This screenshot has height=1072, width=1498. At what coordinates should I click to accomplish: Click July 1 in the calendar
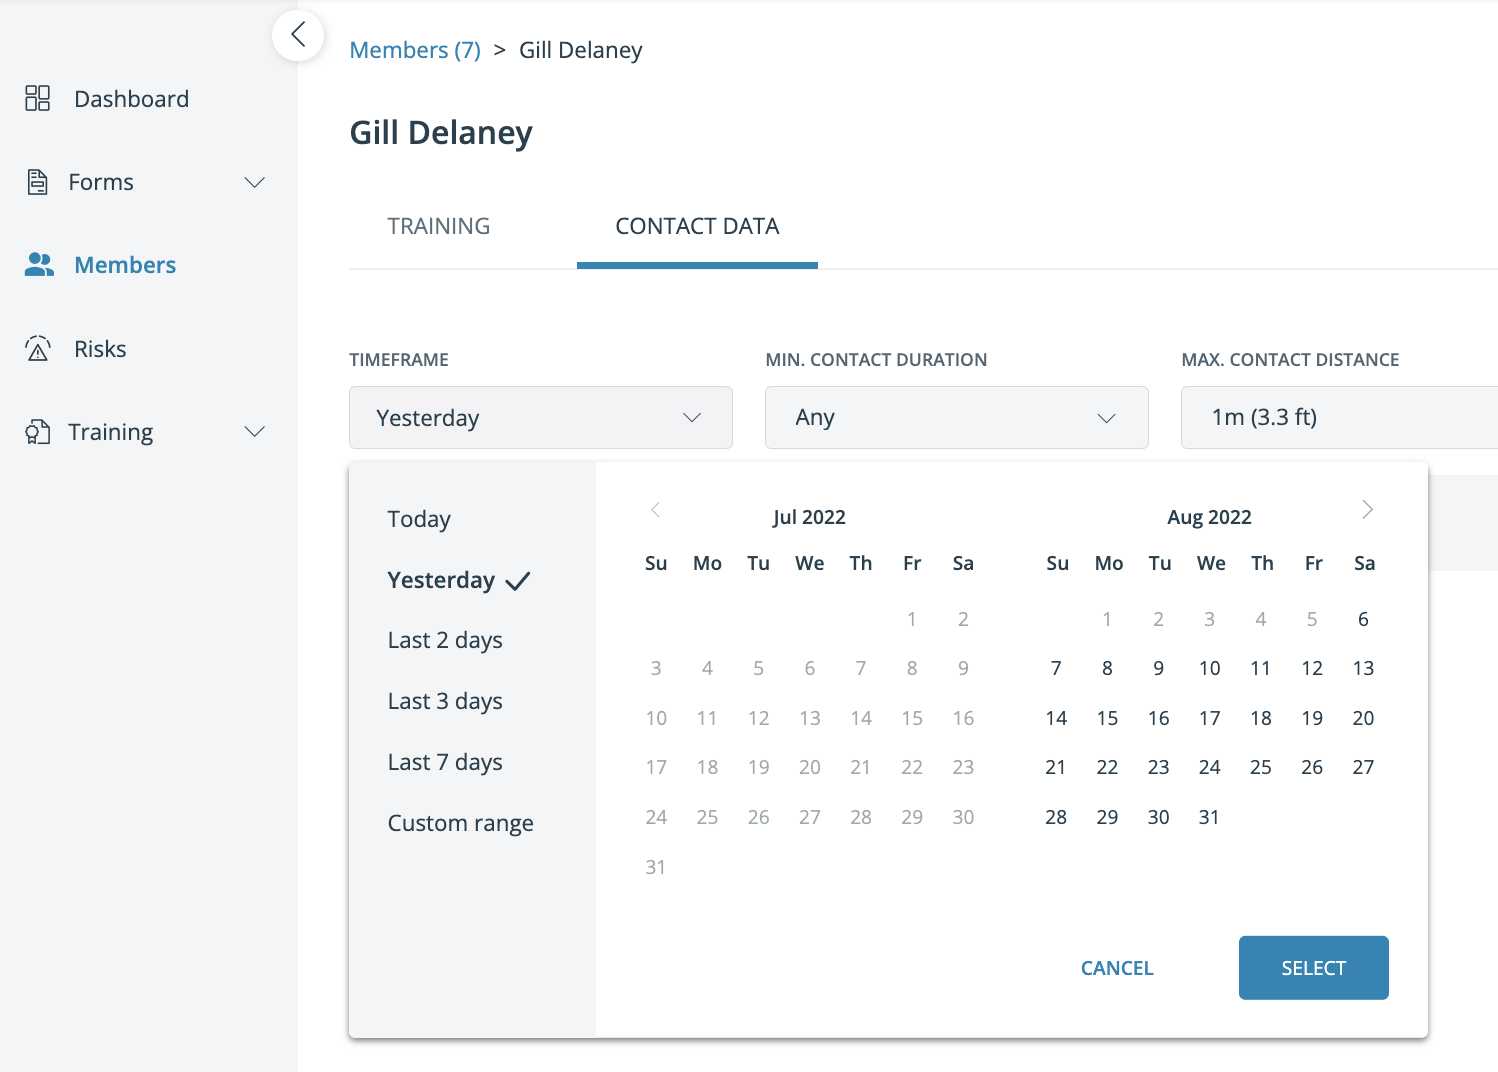(912, 619)
